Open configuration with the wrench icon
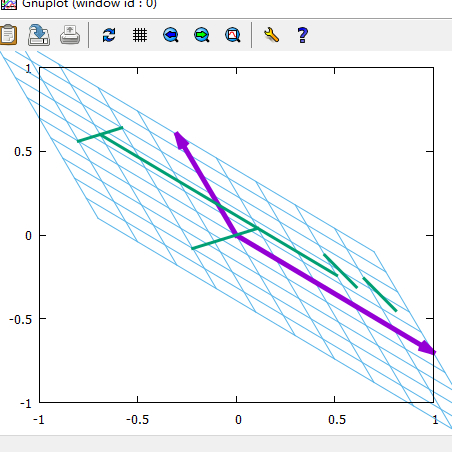Screen dimensions: 452x452 (x=271, y=35)
